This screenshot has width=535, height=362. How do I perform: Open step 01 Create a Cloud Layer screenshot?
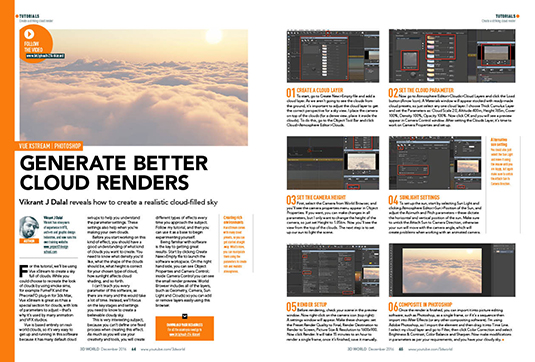(x=333, y=56)
